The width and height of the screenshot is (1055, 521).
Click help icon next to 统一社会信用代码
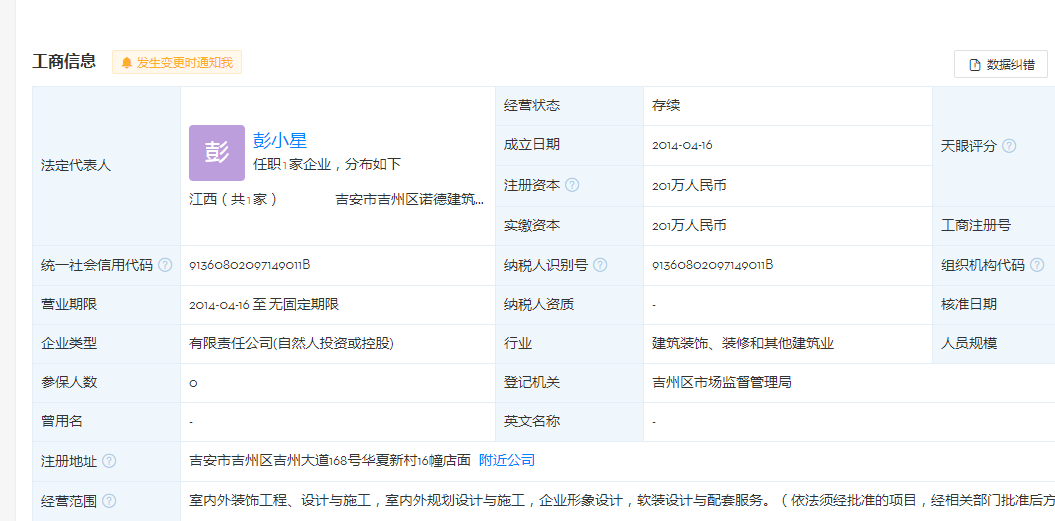(x=165, y=265)
